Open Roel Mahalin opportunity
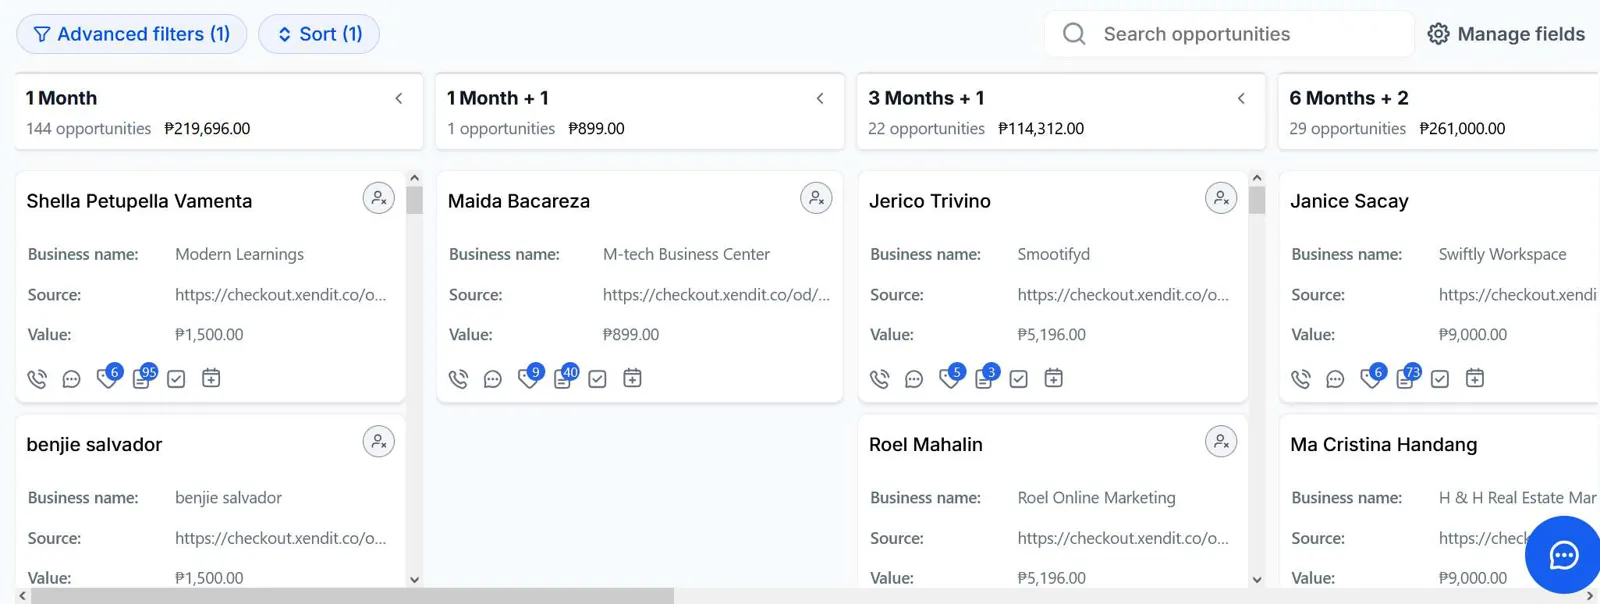Screen dimensions: 1600x604 point(925,444)
